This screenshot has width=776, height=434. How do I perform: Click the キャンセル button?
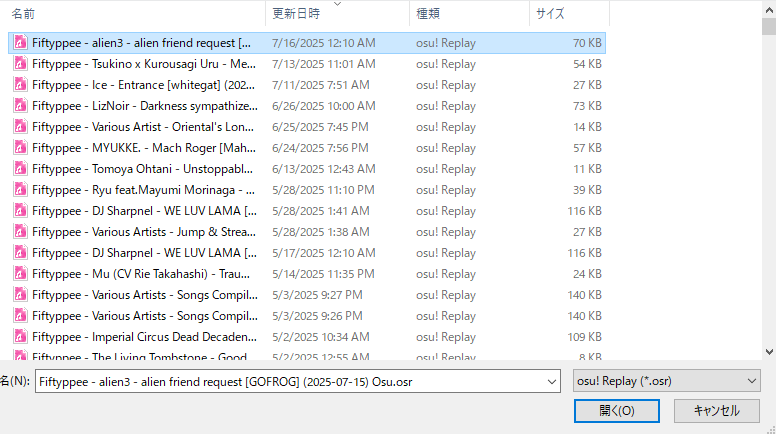pos(717,411)
